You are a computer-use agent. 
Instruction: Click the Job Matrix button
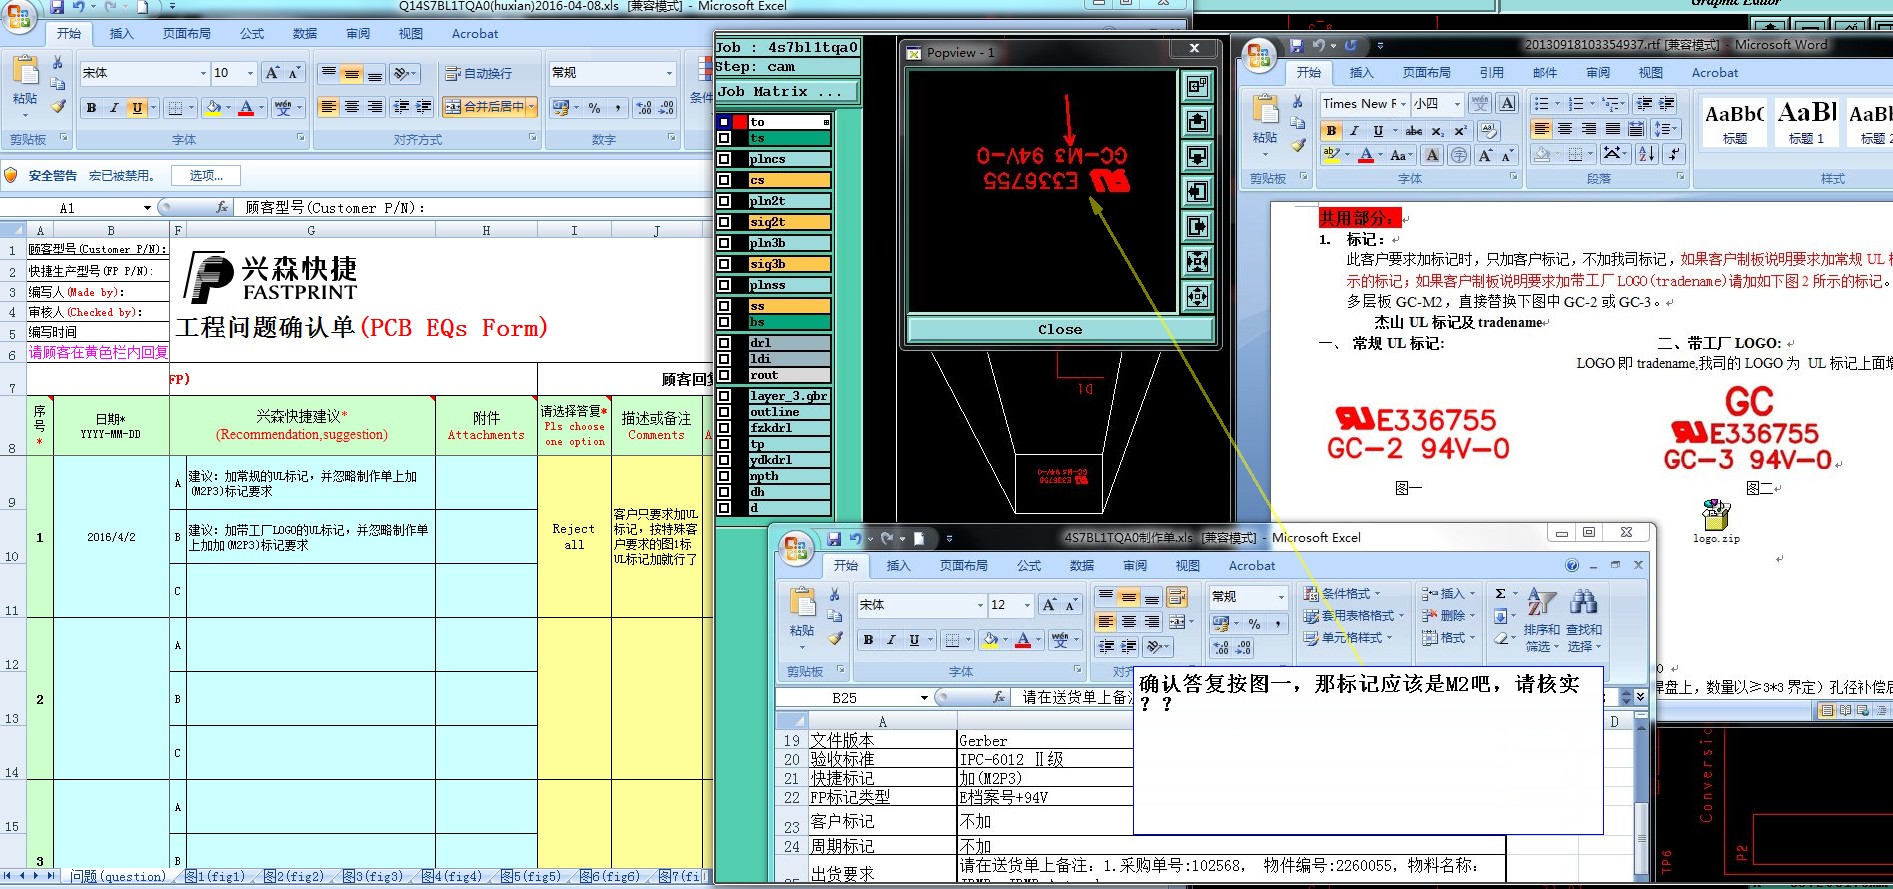786,91
